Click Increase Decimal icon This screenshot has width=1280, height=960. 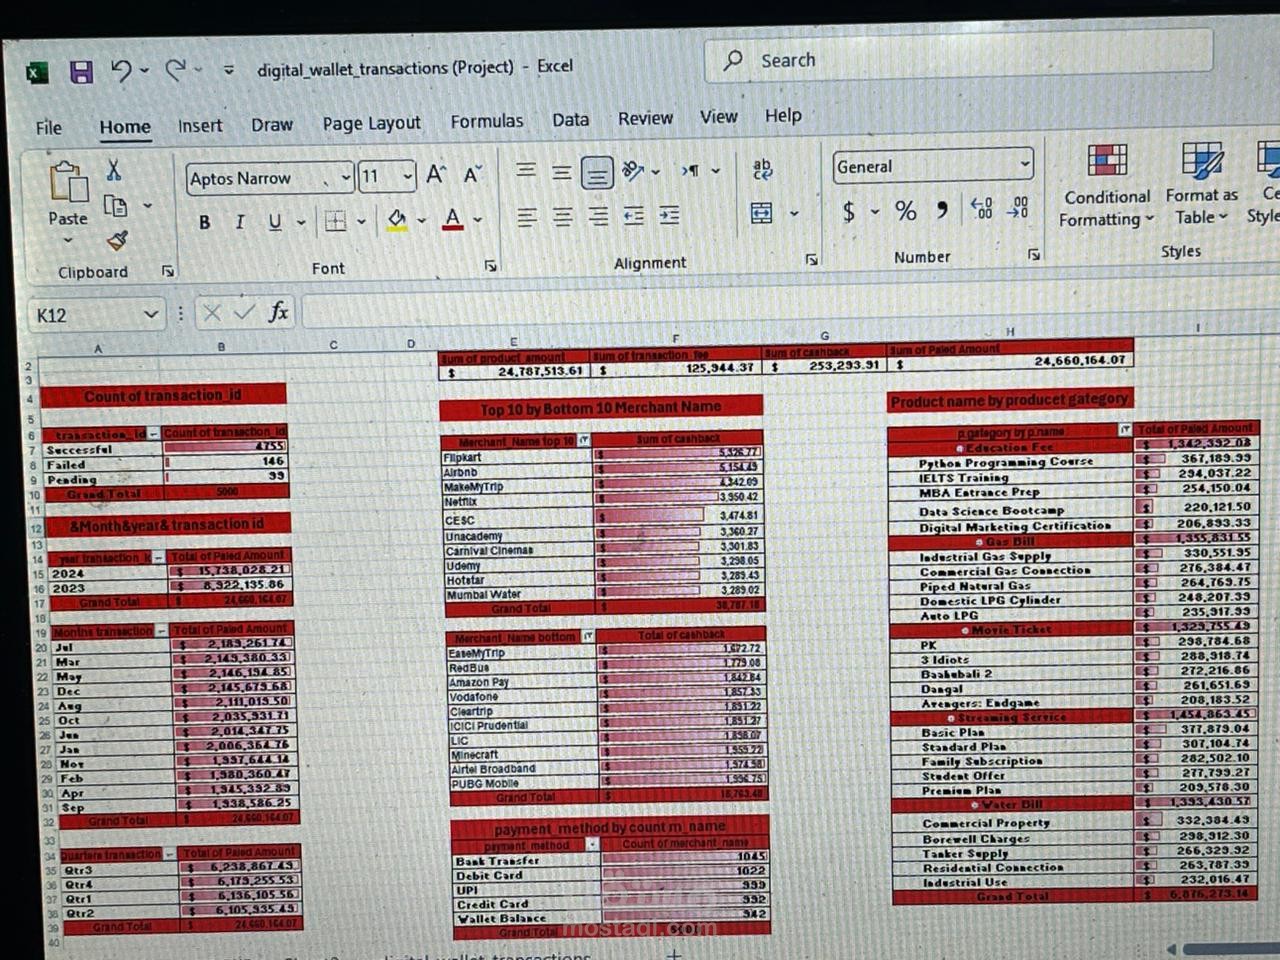[982, 208]
